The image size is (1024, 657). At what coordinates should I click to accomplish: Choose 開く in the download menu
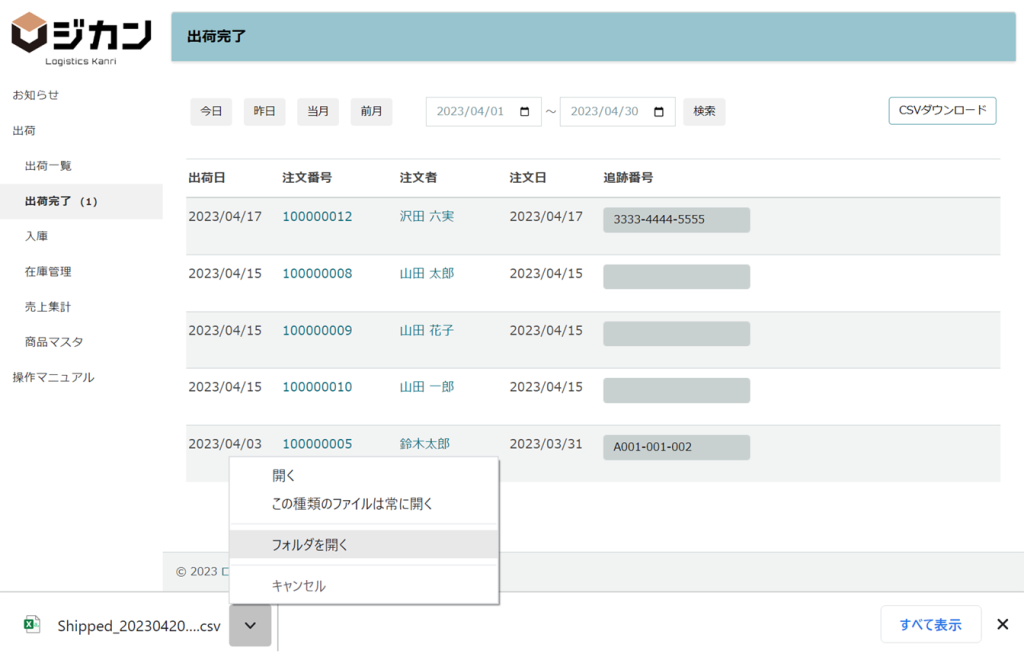click(x=284, y=476)
